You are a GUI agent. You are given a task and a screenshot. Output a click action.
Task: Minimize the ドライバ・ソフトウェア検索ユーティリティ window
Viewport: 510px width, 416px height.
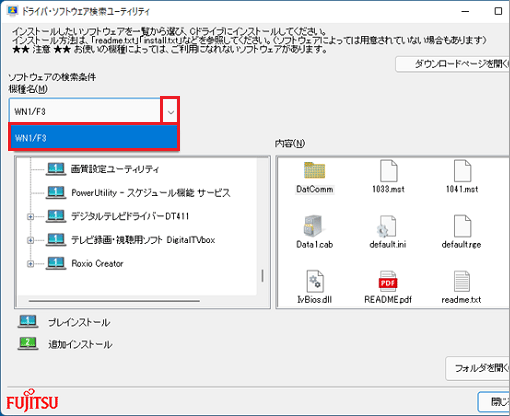tap(465, 11)
